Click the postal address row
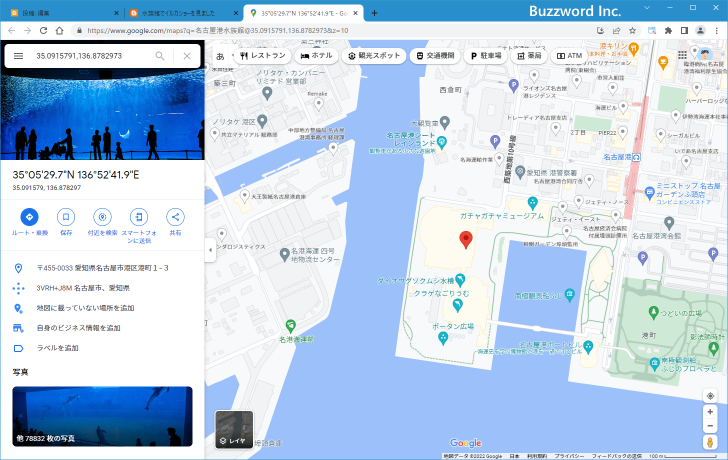The image size is (728, 460). pyautogui.click(x=102, y=268)
